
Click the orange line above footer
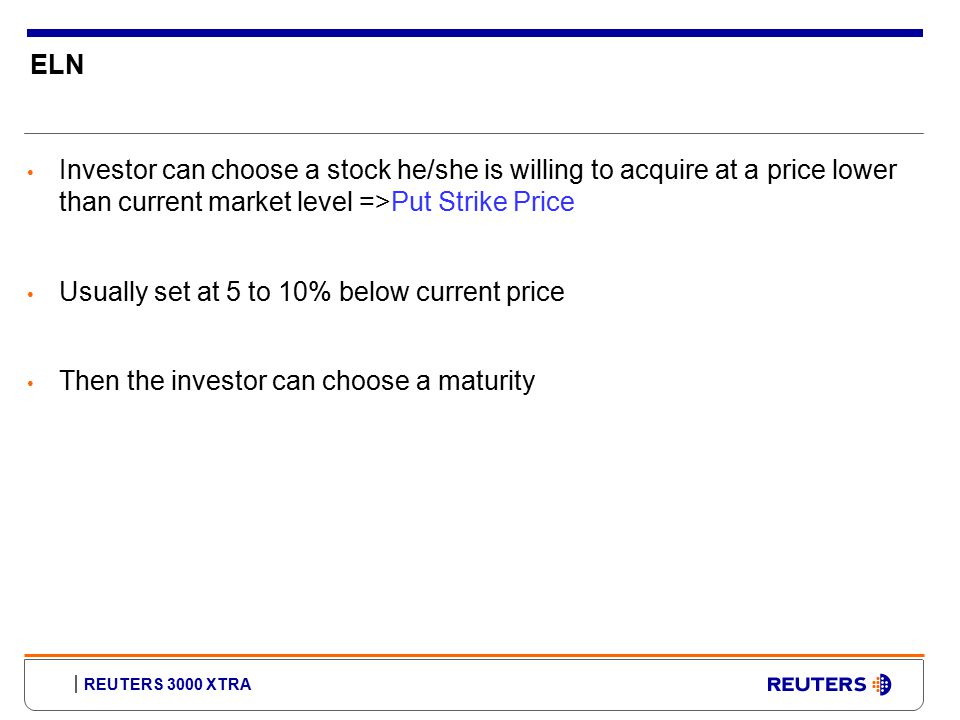tap(474, 656)
